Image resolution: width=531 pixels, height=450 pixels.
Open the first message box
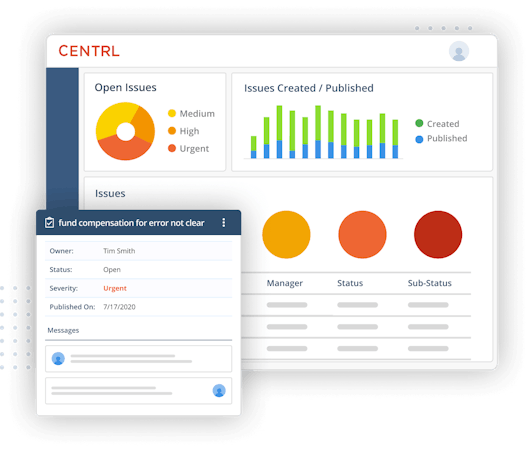tap(139, 359)
